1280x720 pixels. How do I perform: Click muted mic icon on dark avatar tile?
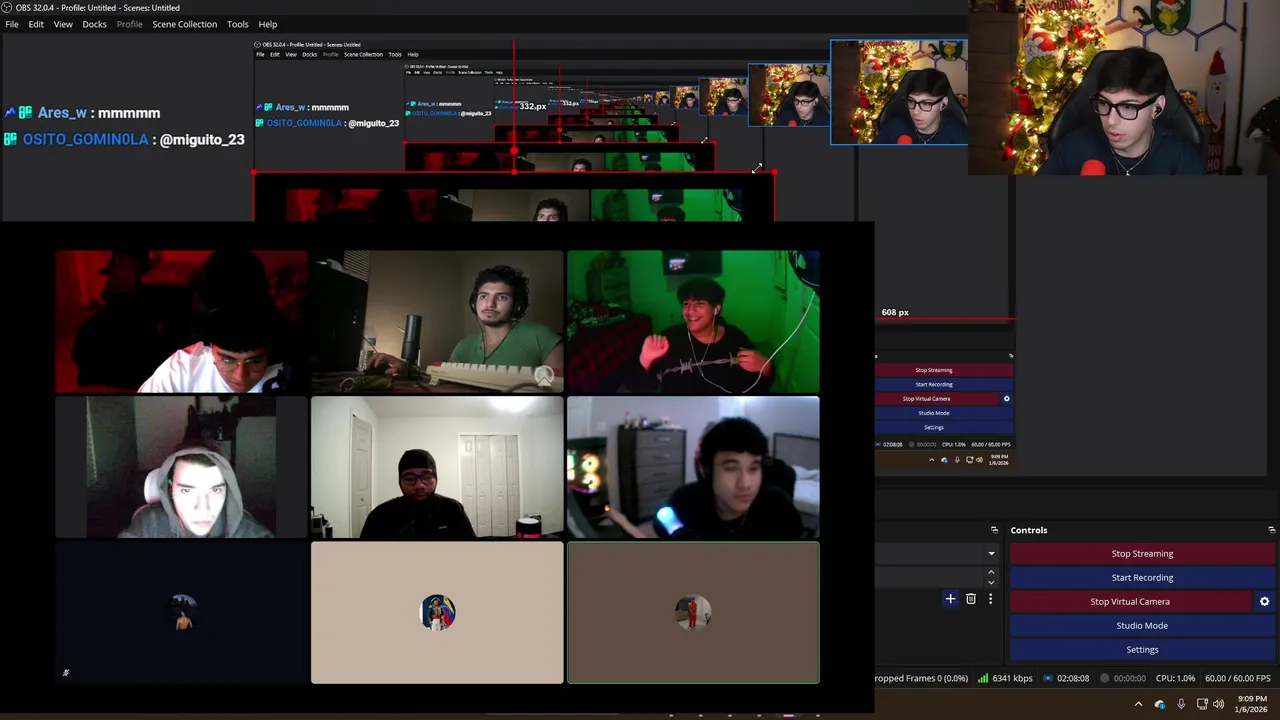[x=66, y=673]
